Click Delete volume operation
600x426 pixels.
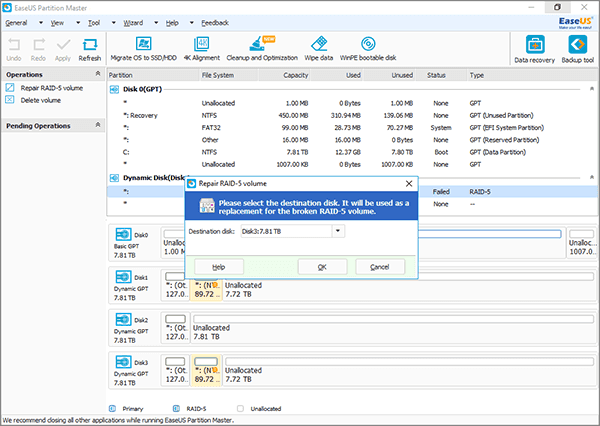(x=41, y=100)
